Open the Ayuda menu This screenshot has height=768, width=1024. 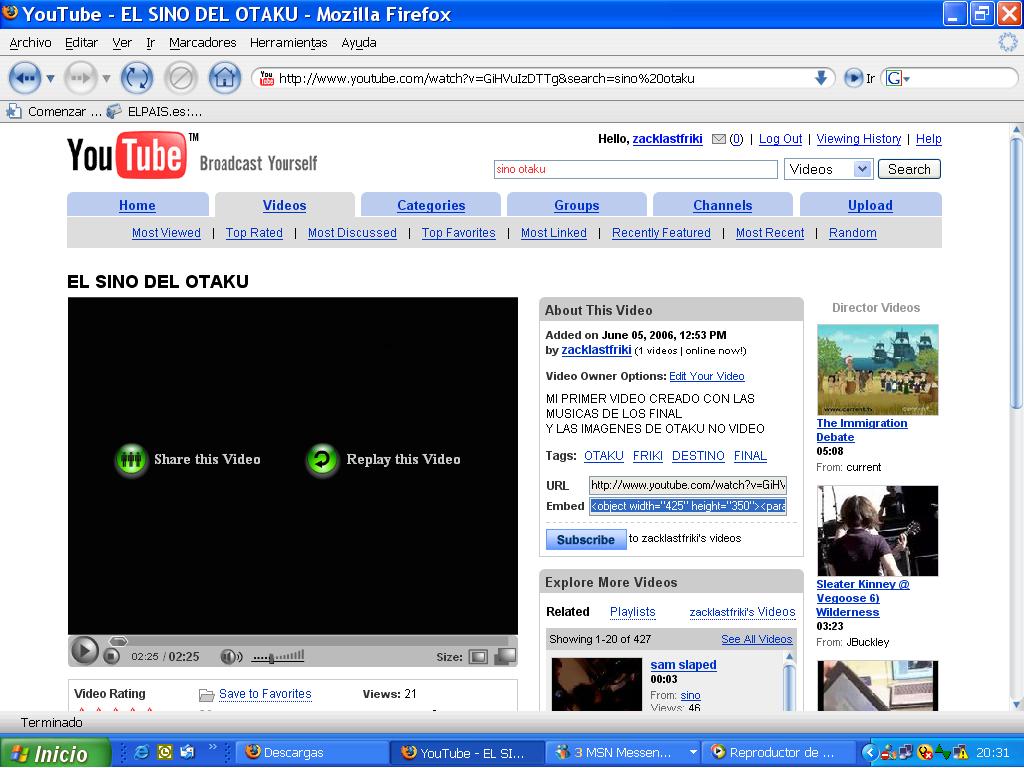[359, 42]
